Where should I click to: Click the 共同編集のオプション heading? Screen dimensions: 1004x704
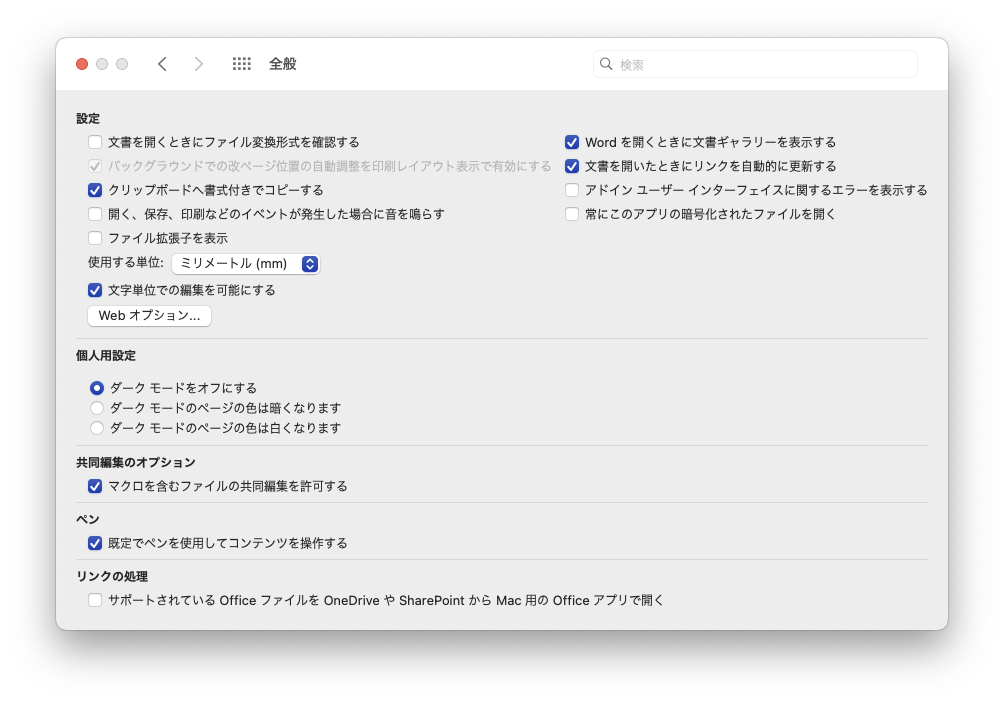[x=136, y=463]
